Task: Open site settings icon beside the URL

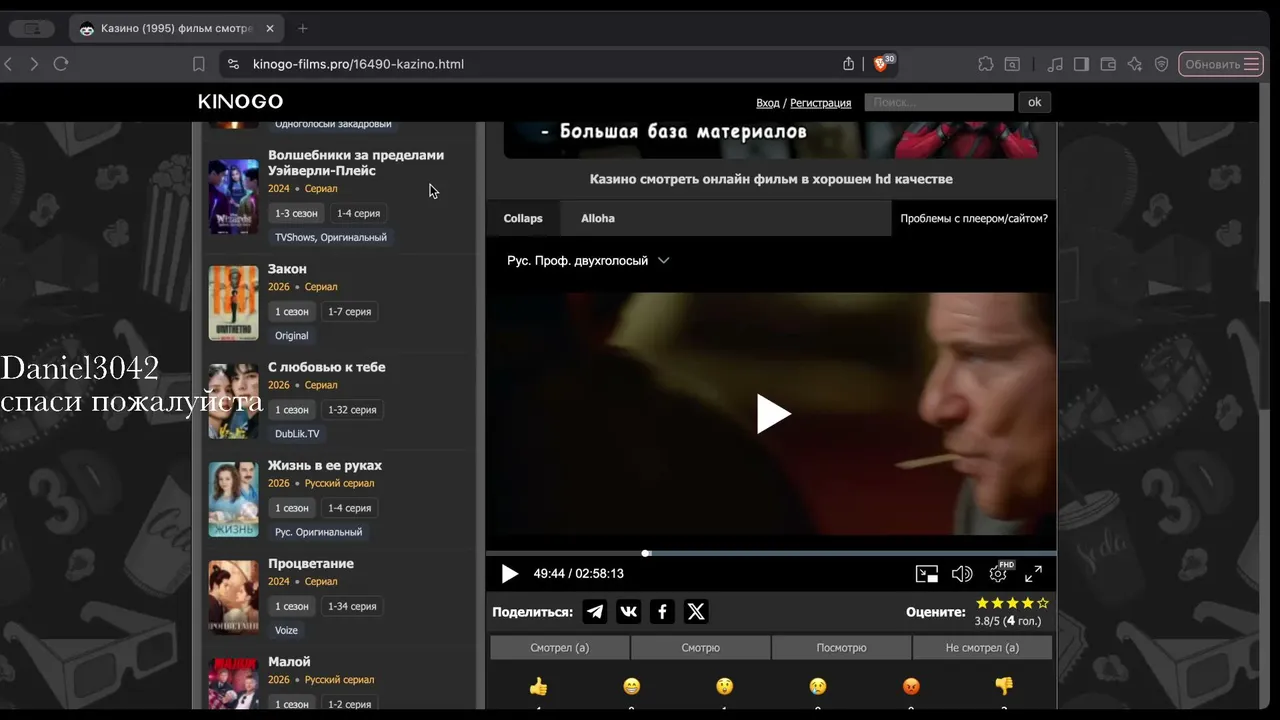Action: tap(234, 64)
